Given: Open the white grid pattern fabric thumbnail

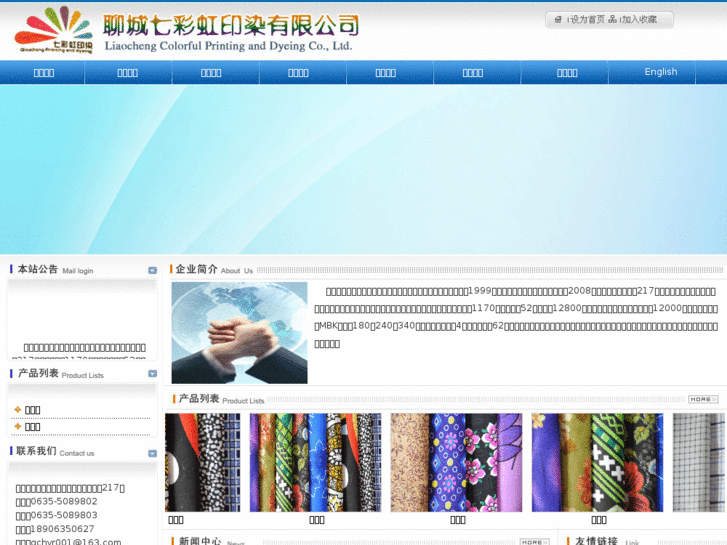Looking at the screenshot, I should point(700,462).
